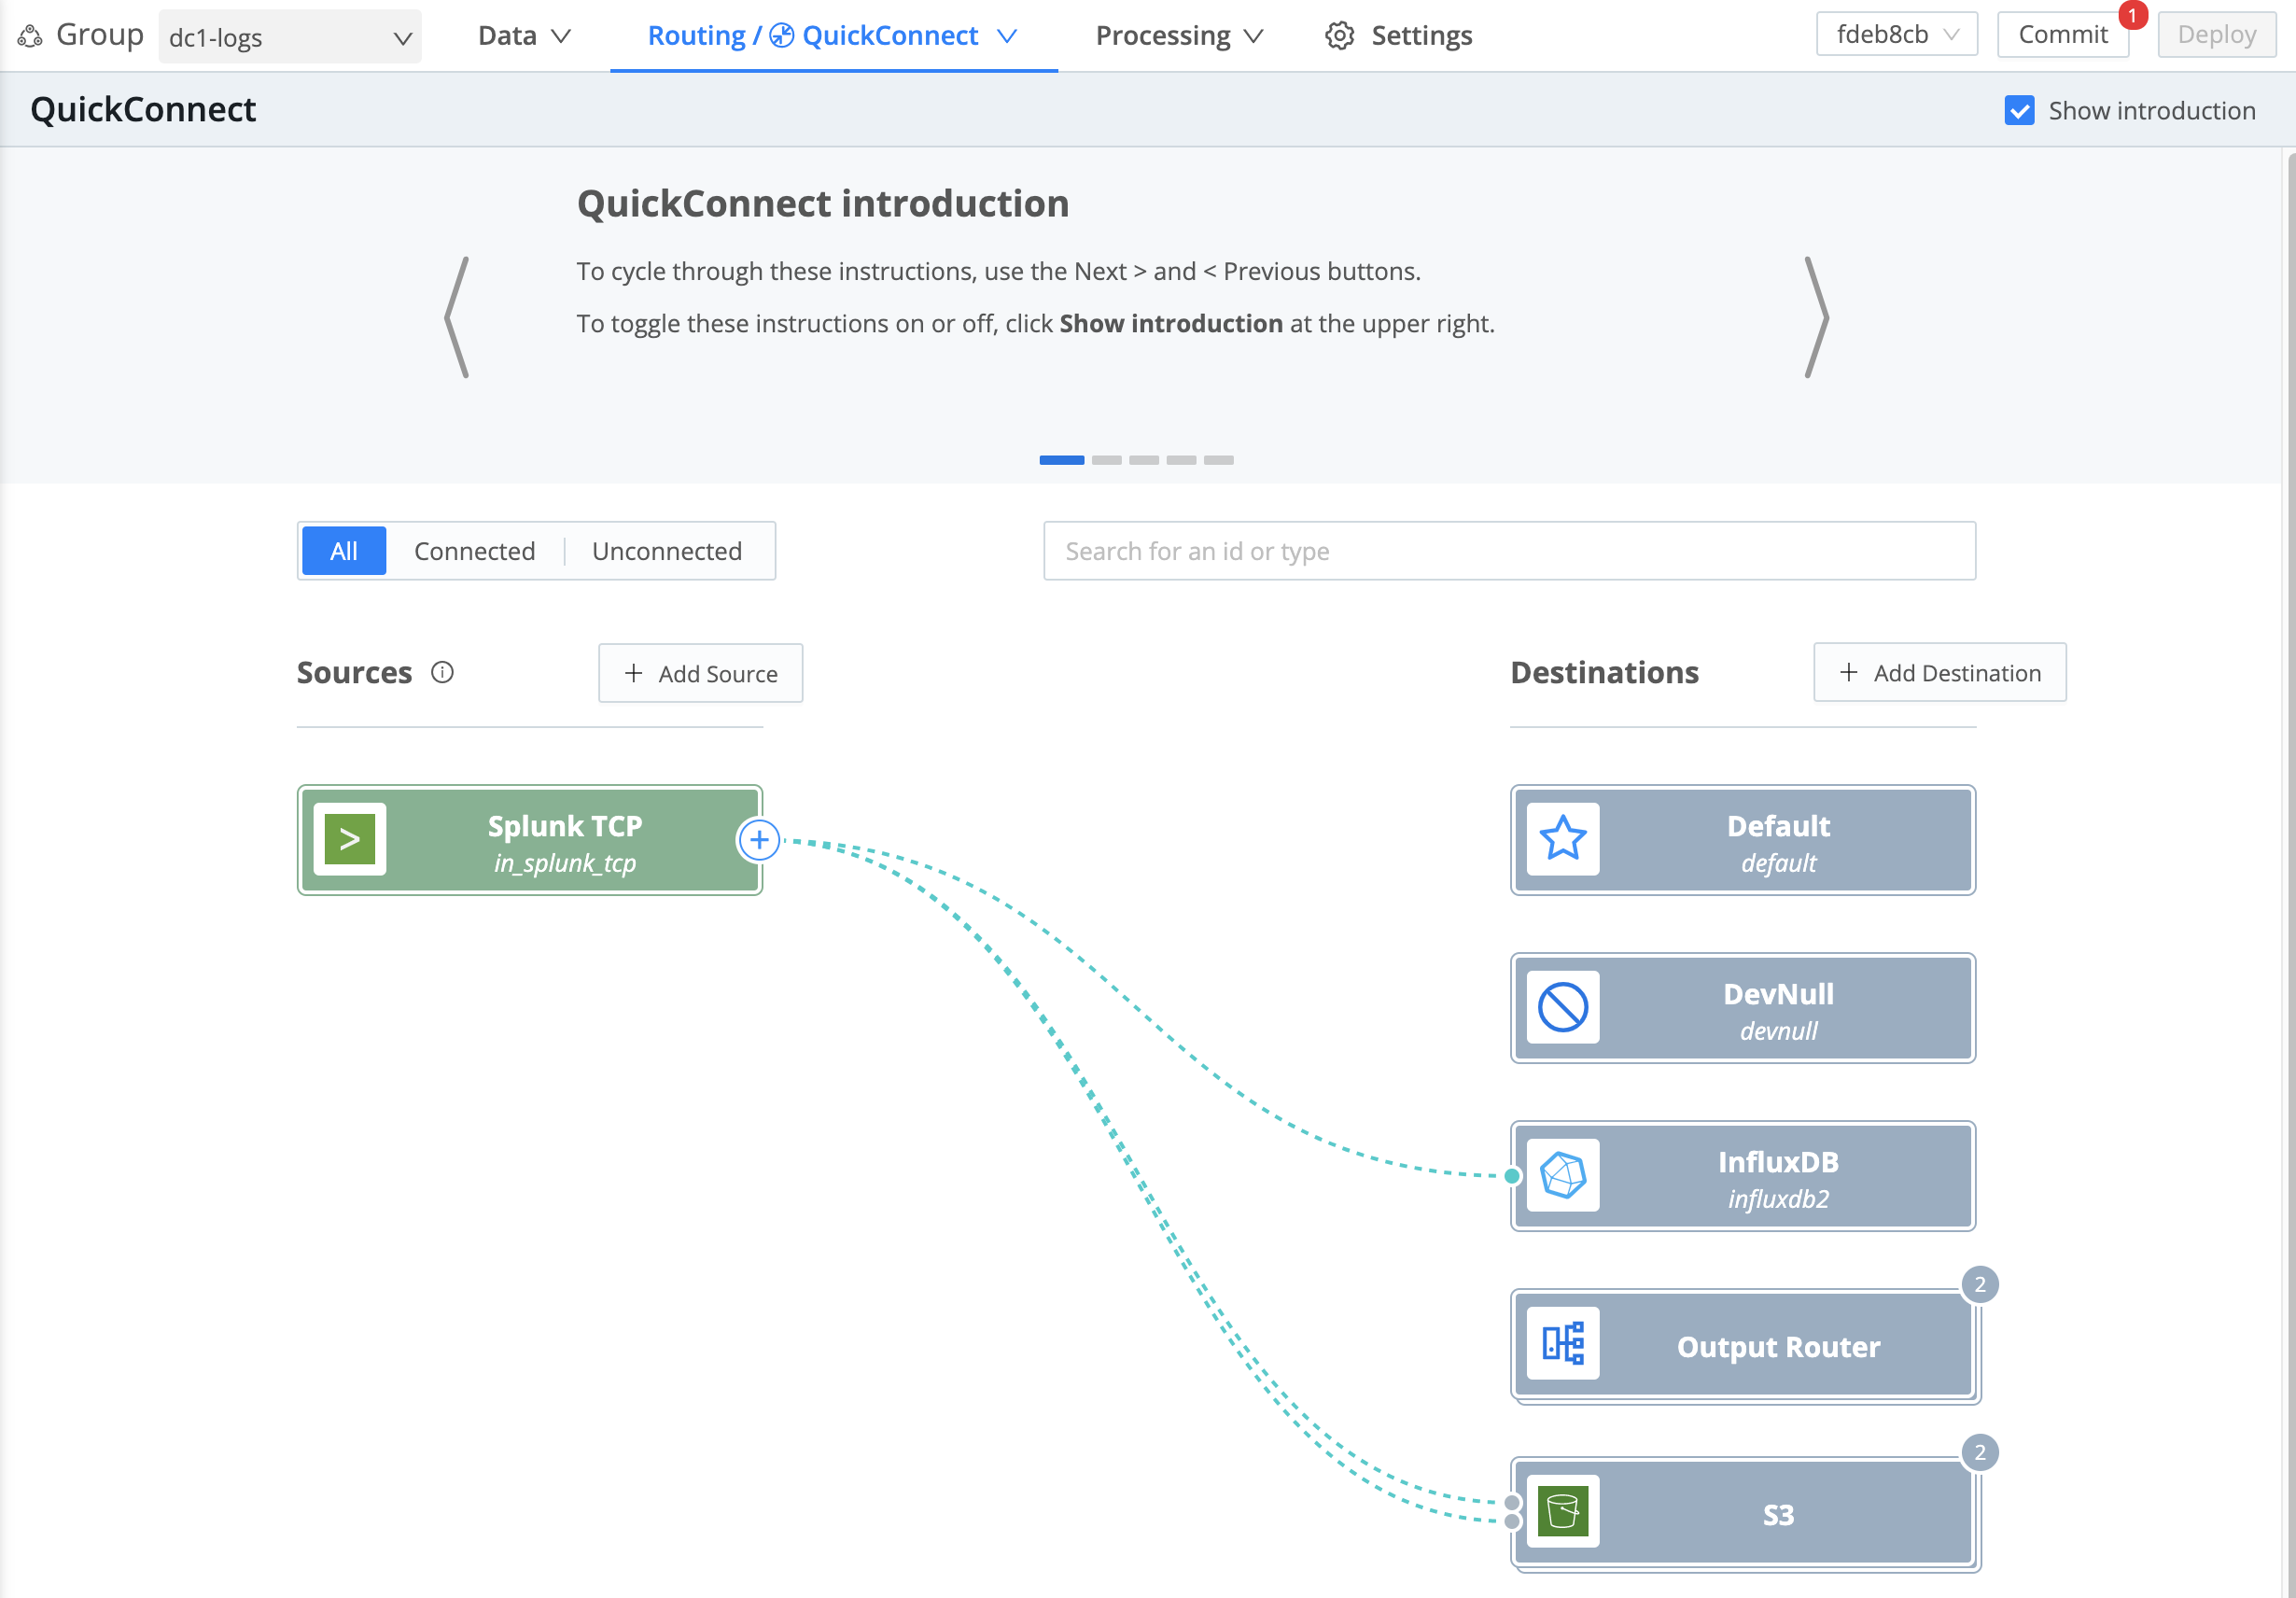Switch filter to Connected
Image resolution: width=2296 pixels, height=1598 pixels.
[x=474, y=550]
